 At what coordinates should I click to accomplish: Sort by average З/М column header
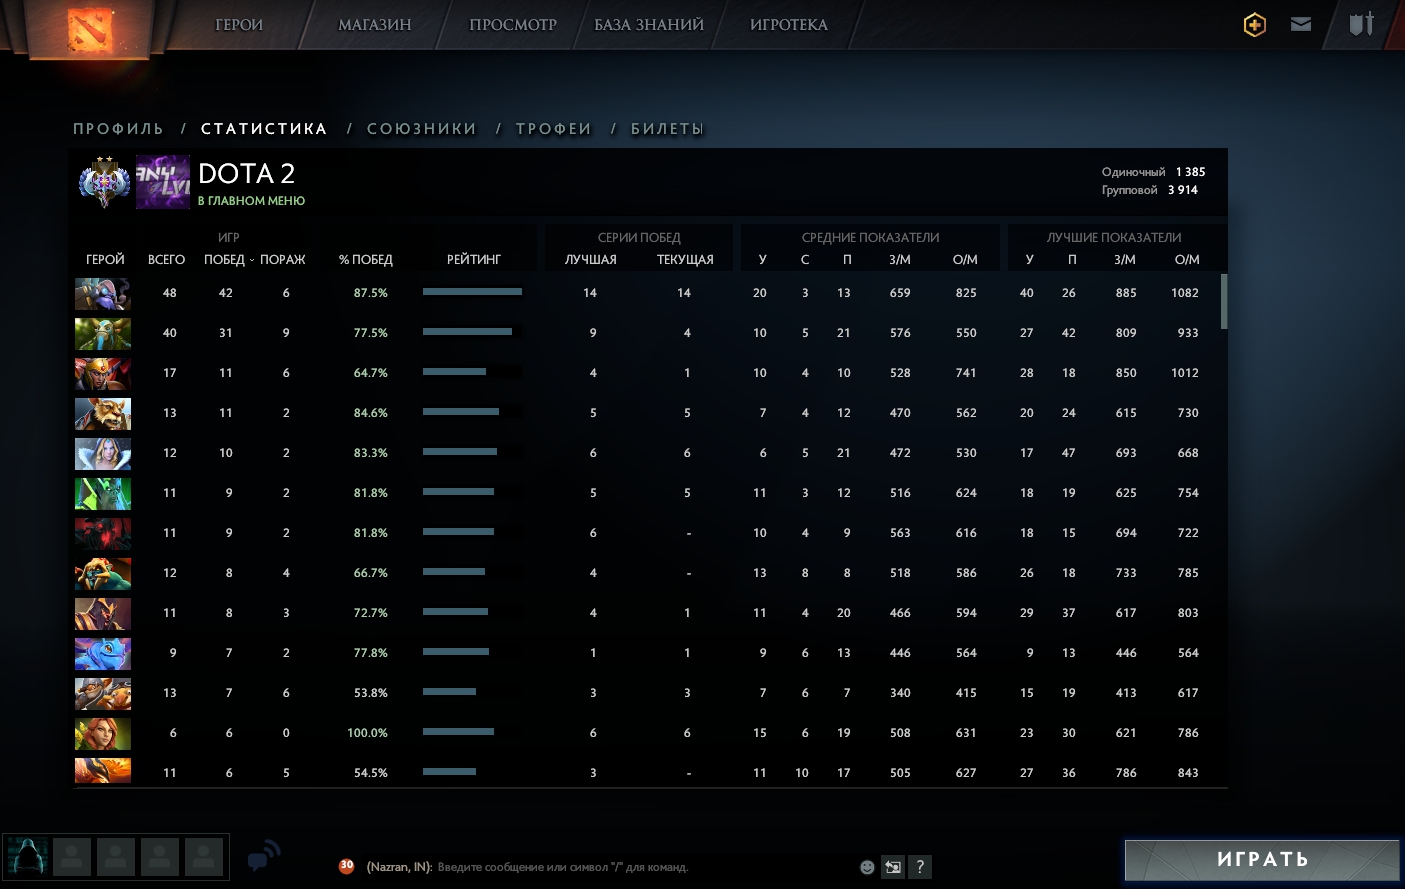pyautogui.click(x=900, y=260)
